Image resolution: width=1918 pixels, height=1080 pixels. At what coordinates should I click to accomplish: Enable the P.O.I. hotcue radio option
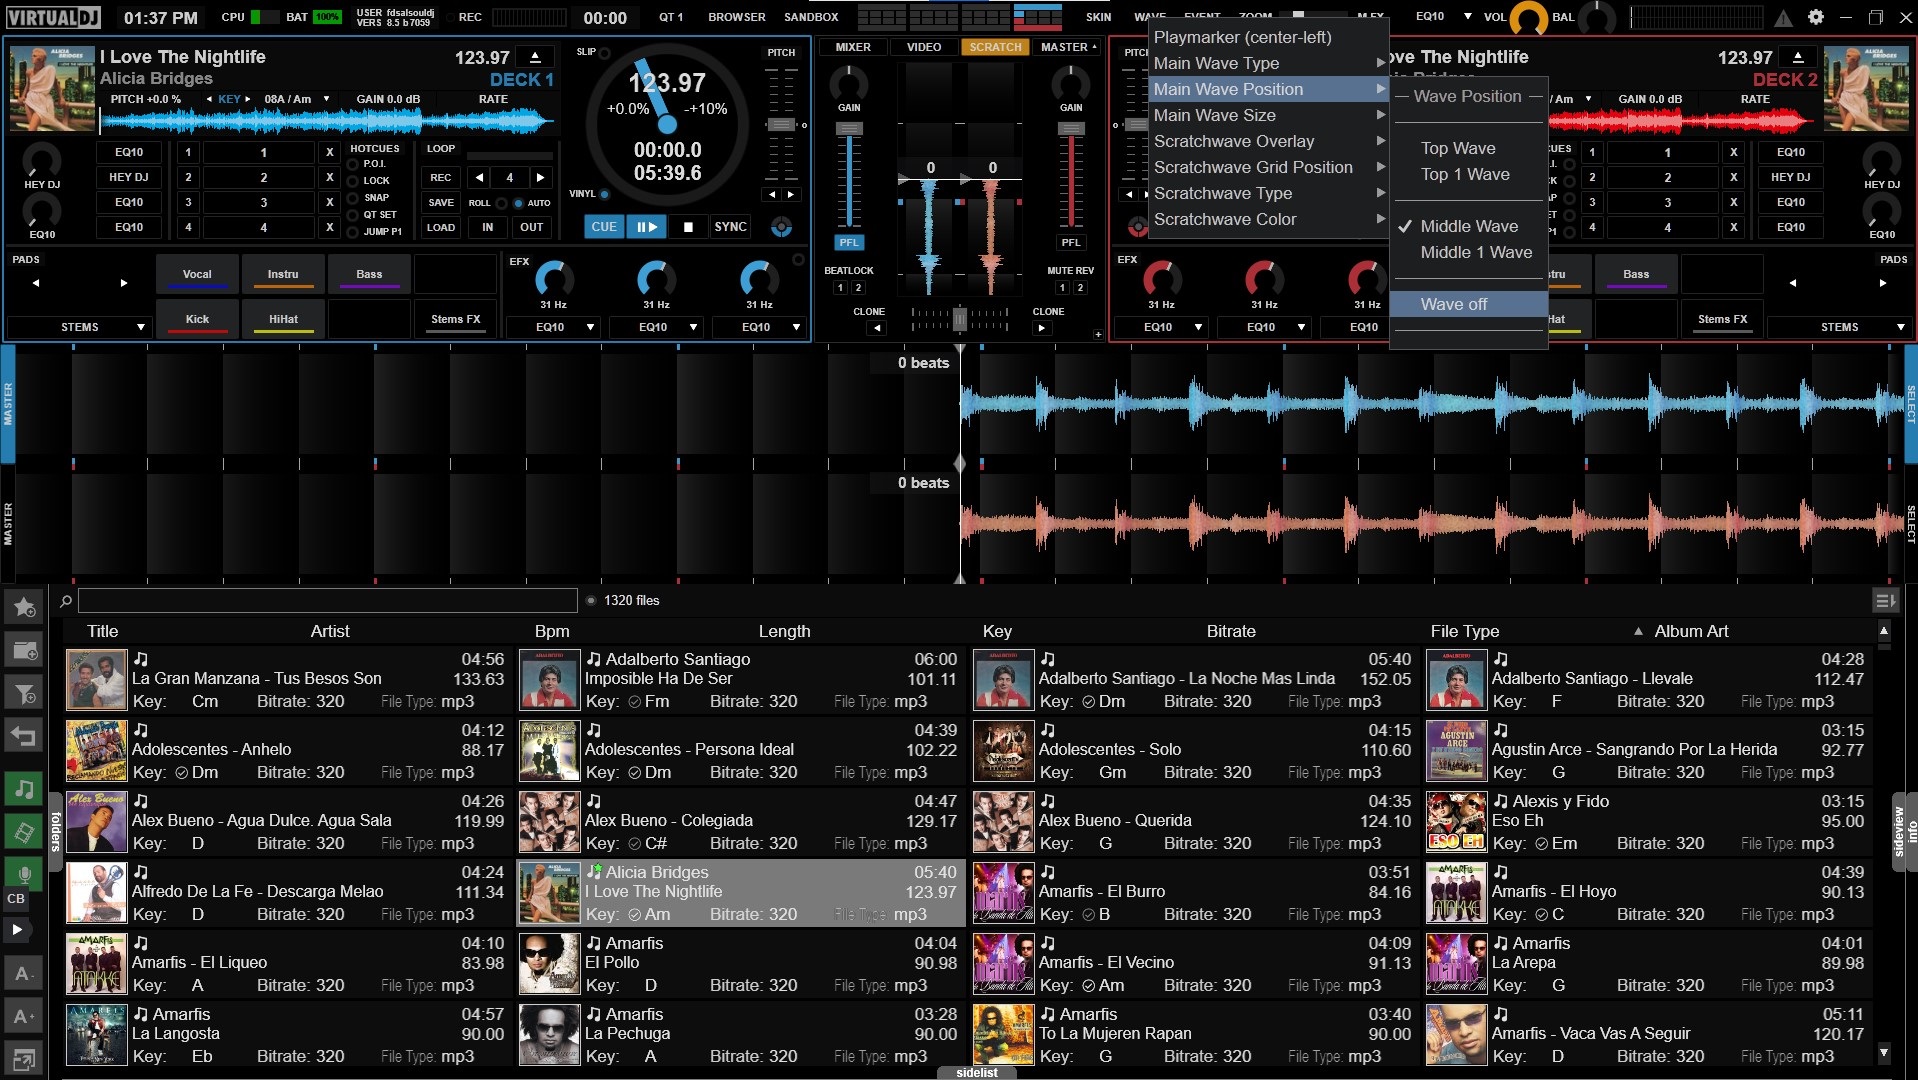(x=352, y=164)
